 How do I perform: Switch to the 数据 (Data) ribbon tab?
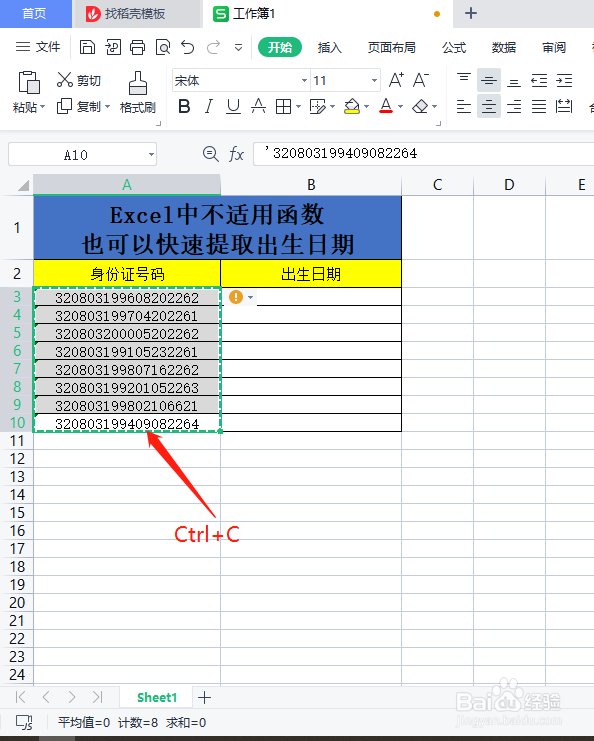point(504,47)
